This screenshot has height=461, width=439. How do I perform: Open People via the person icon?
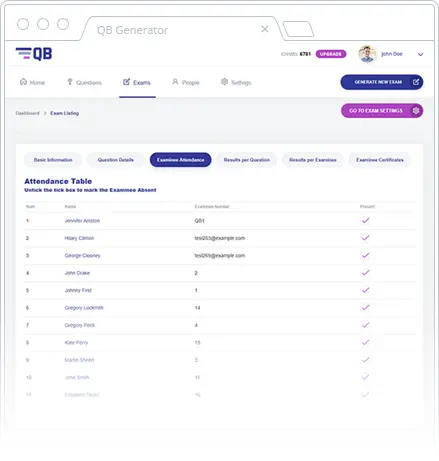point(175,82)
